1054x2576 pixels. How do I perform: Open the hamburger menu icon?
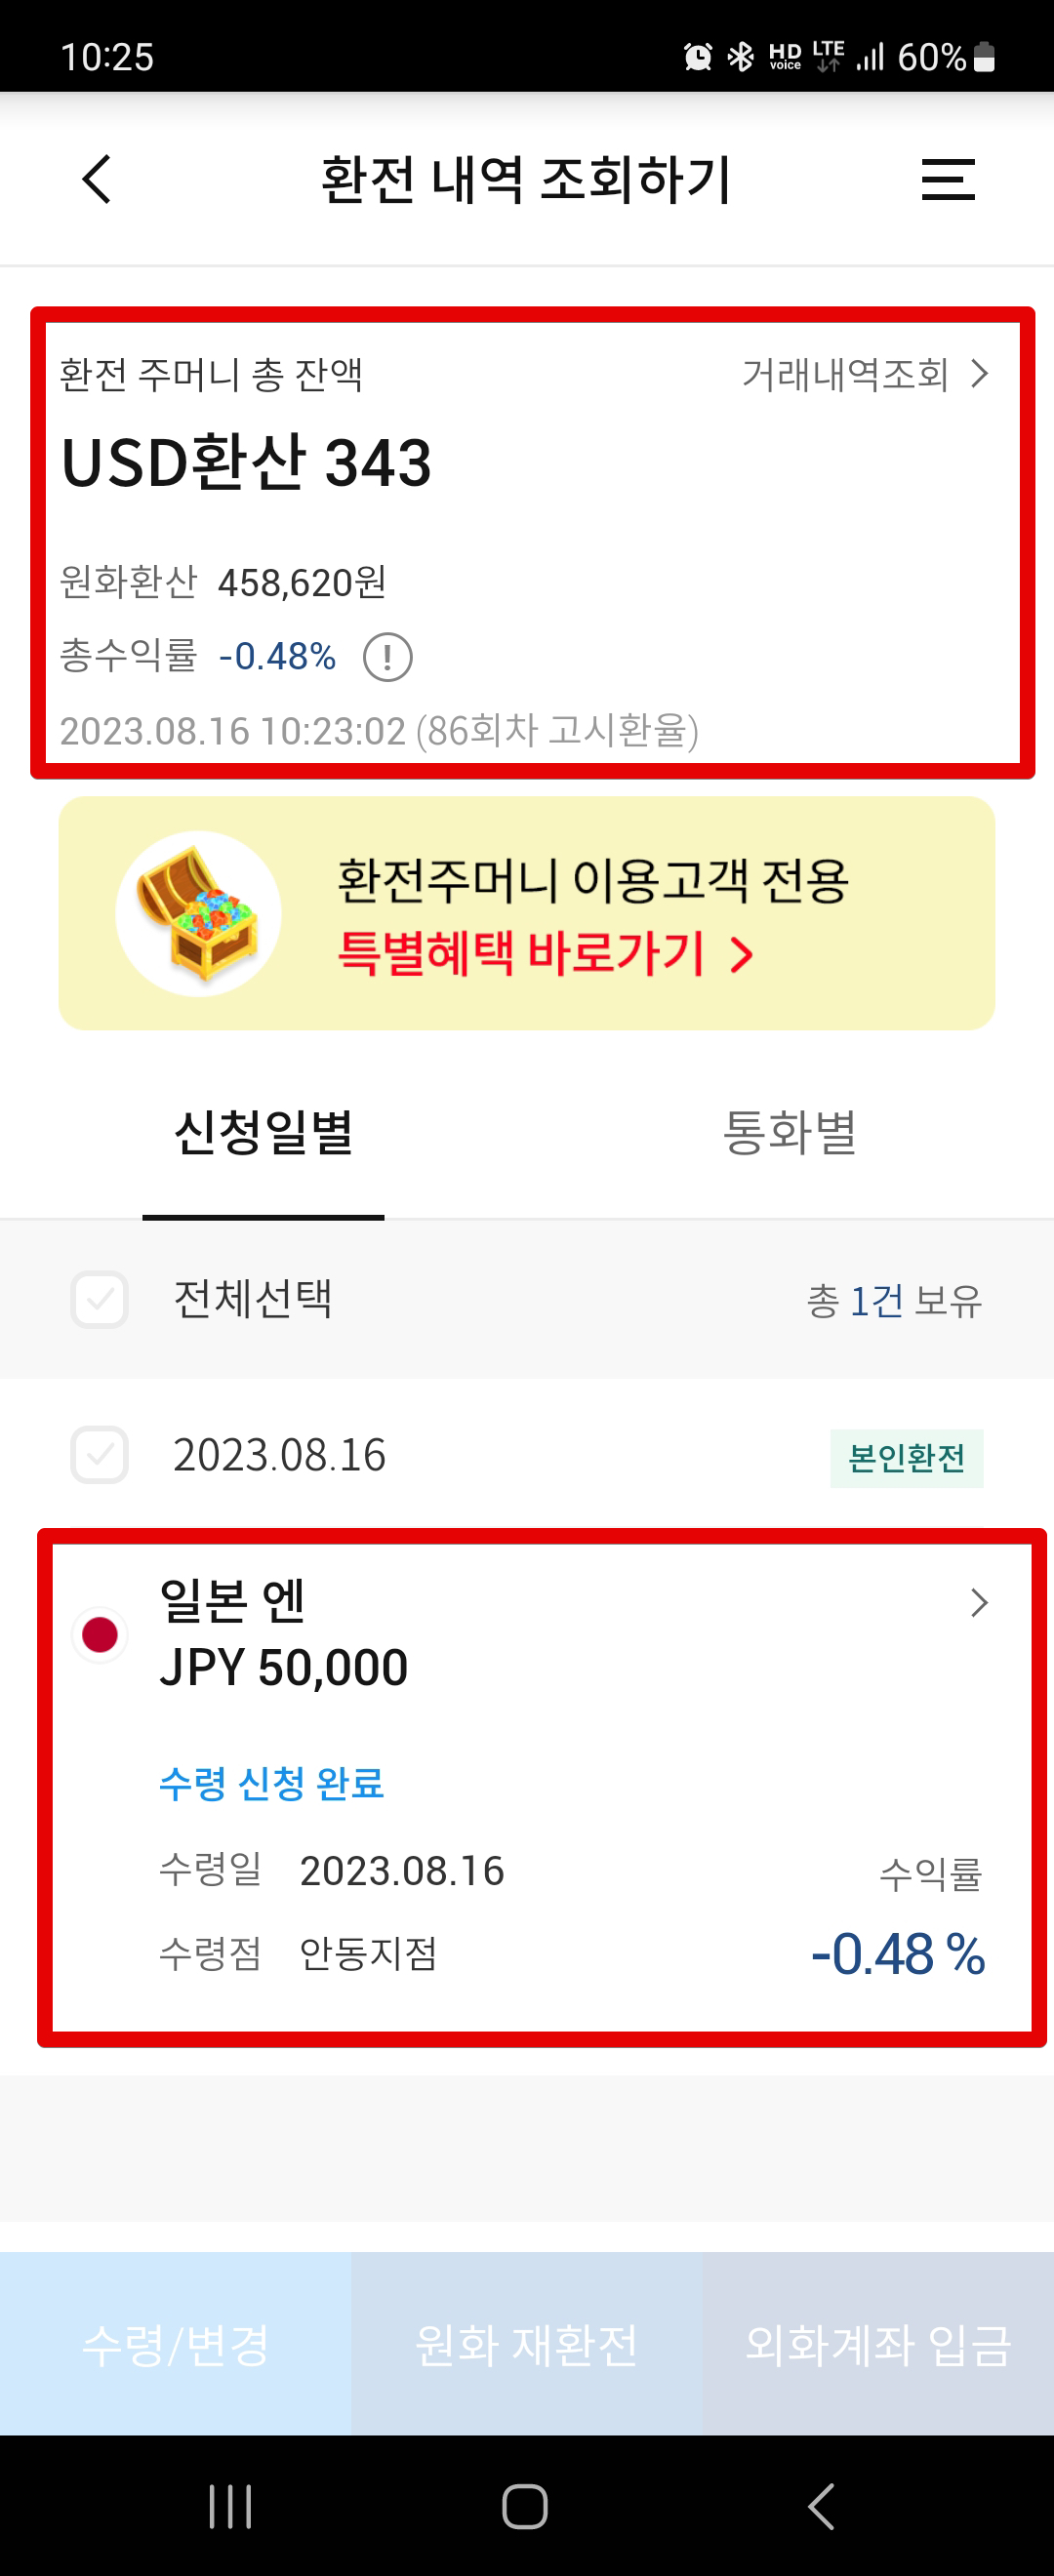947,179
